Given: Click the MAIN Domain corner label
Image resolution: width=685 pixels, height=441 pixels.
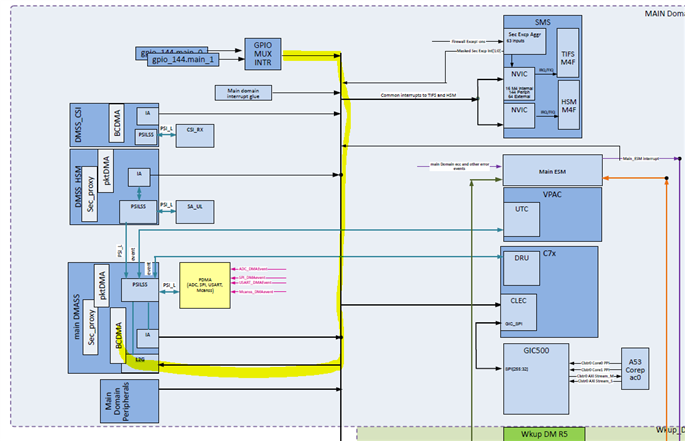Looking at the screenshot, I should (664, 14).
